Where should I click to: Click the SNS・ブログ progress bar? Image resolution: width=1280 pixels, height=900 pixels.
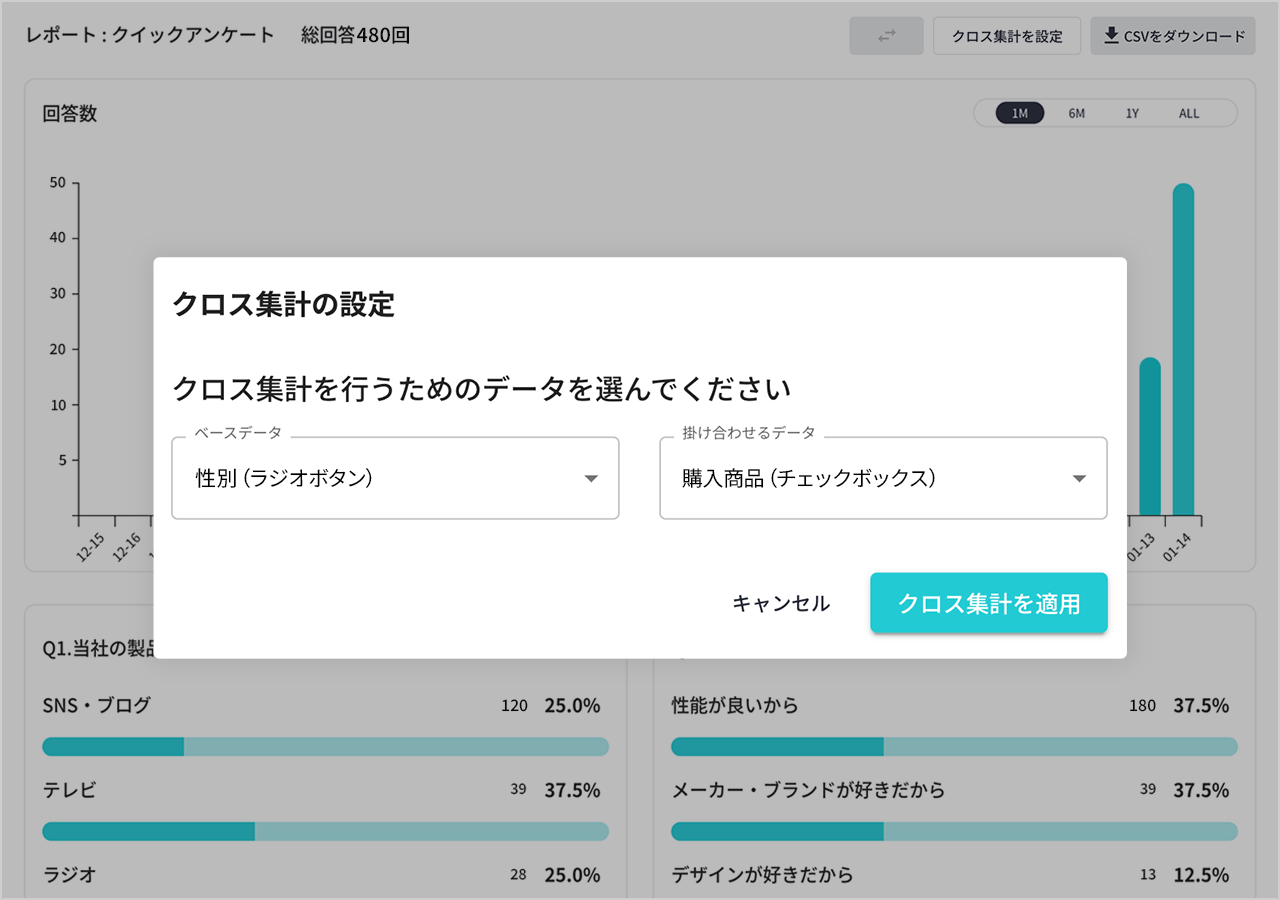click(325, 746)
